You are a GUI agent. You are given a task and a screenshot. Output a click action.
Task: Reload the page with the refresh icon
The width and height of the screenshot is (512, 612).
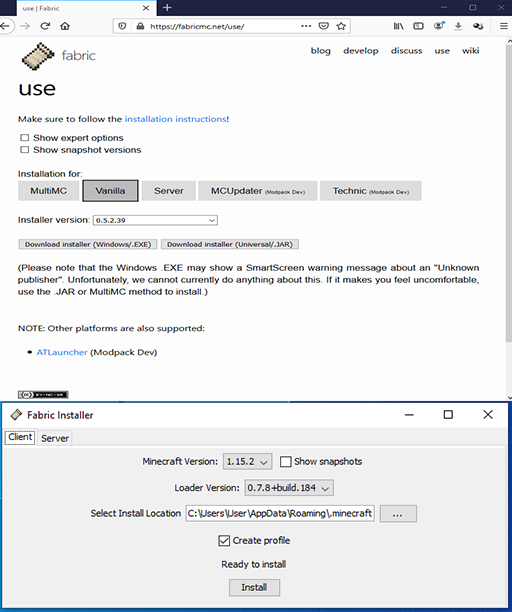[45, 26]
